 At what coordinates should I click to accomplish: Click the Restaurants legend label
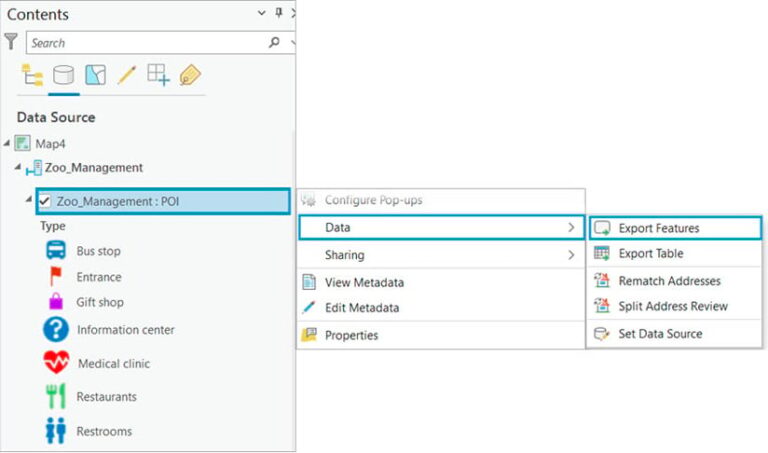click(x=106, y=397)
